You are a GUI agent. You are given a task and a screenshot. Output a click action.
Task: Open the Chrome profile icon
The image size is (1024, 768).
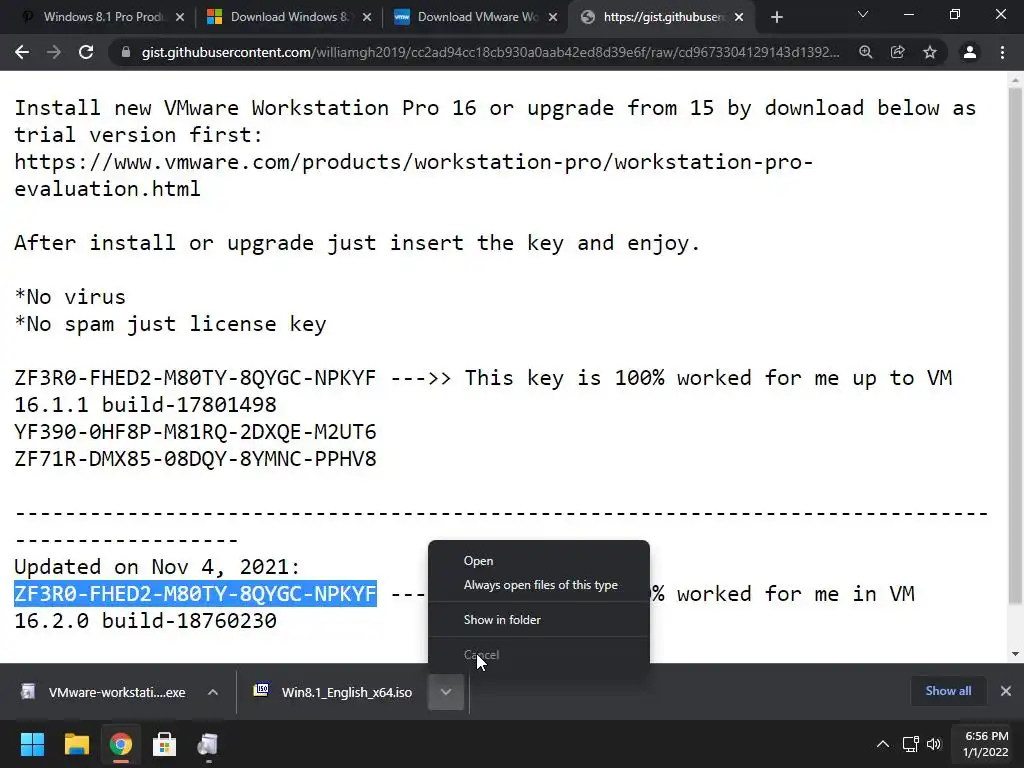click(x=970, y=52)
